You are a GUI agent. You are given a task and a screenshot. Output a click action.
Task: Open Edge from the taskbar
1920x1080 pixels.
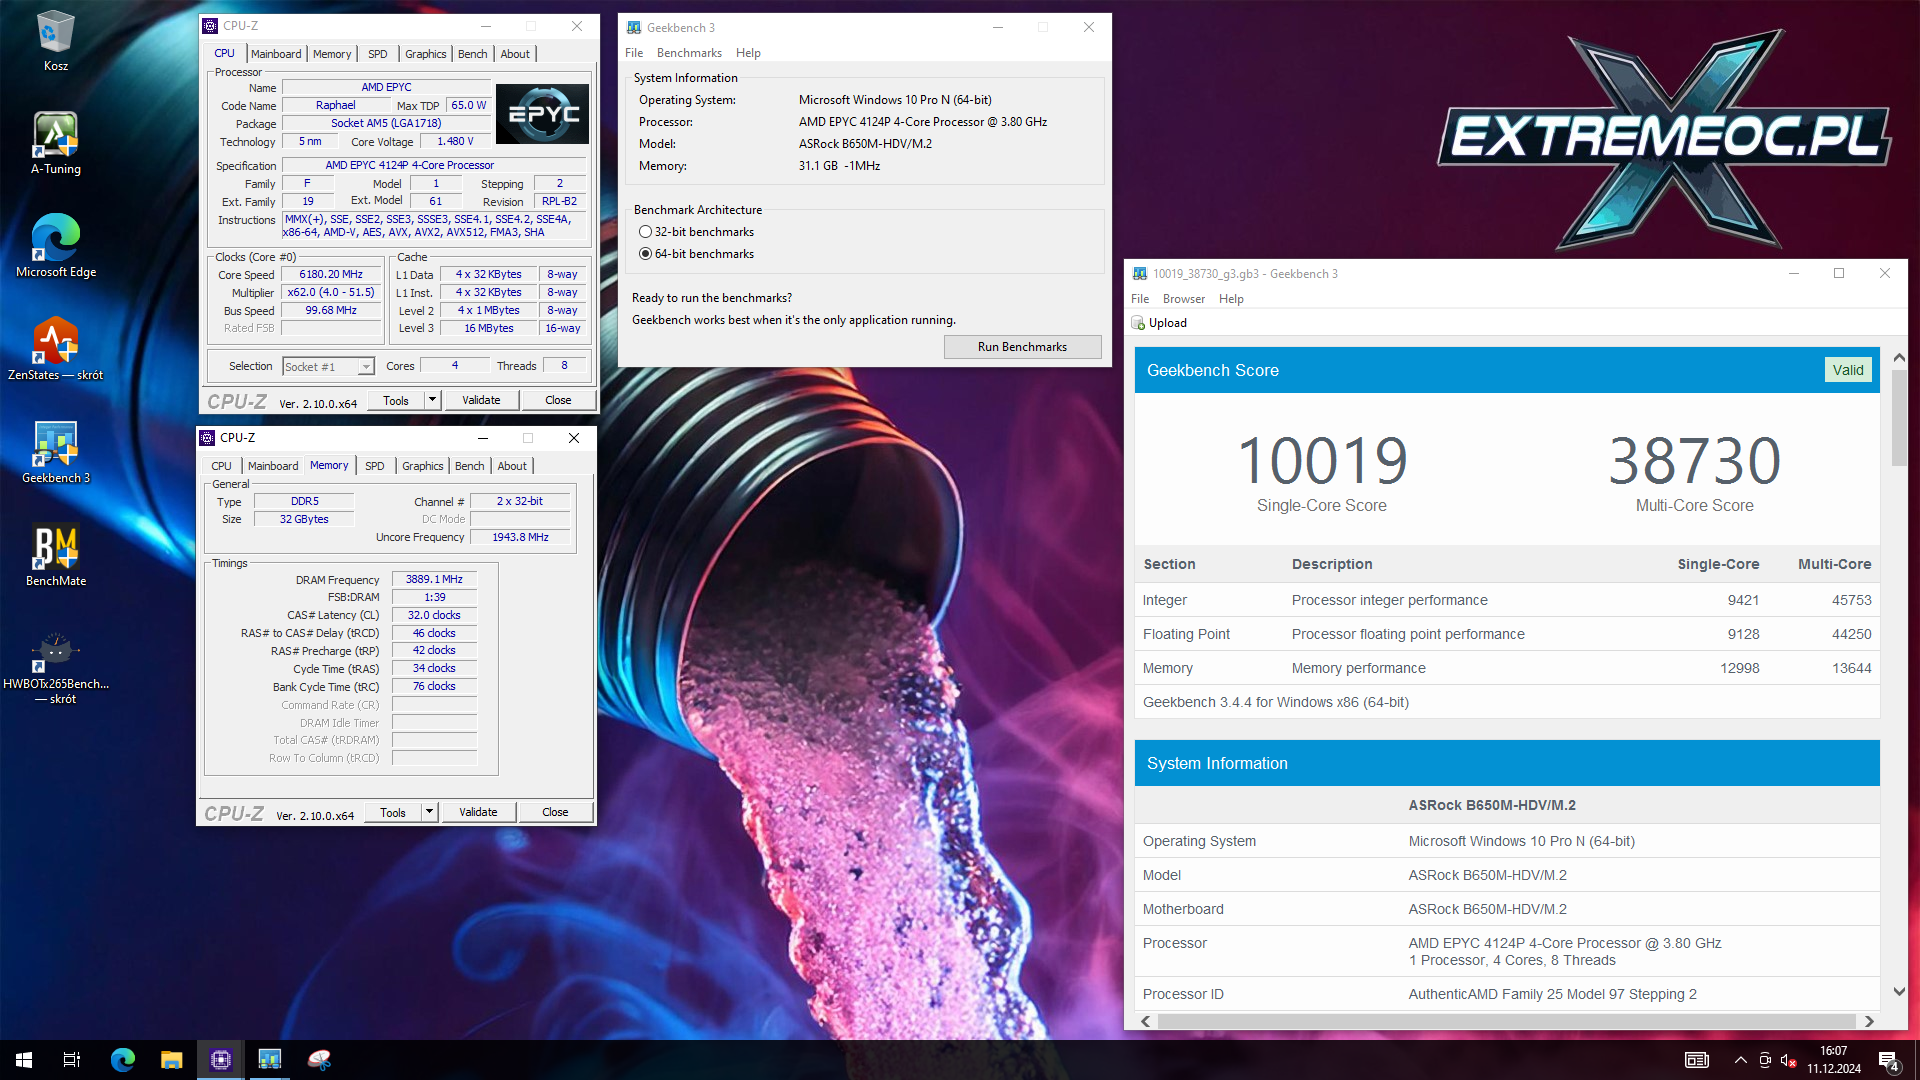(122, 1060)
